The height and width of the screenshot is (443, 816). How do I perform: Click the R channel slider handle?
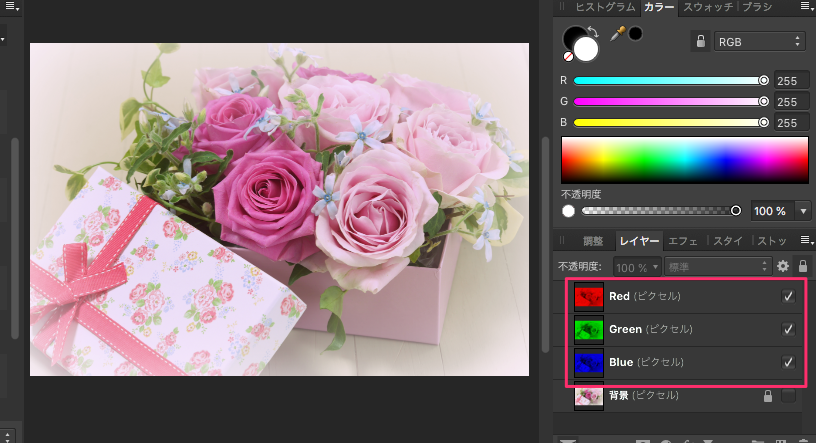point(764,80)
